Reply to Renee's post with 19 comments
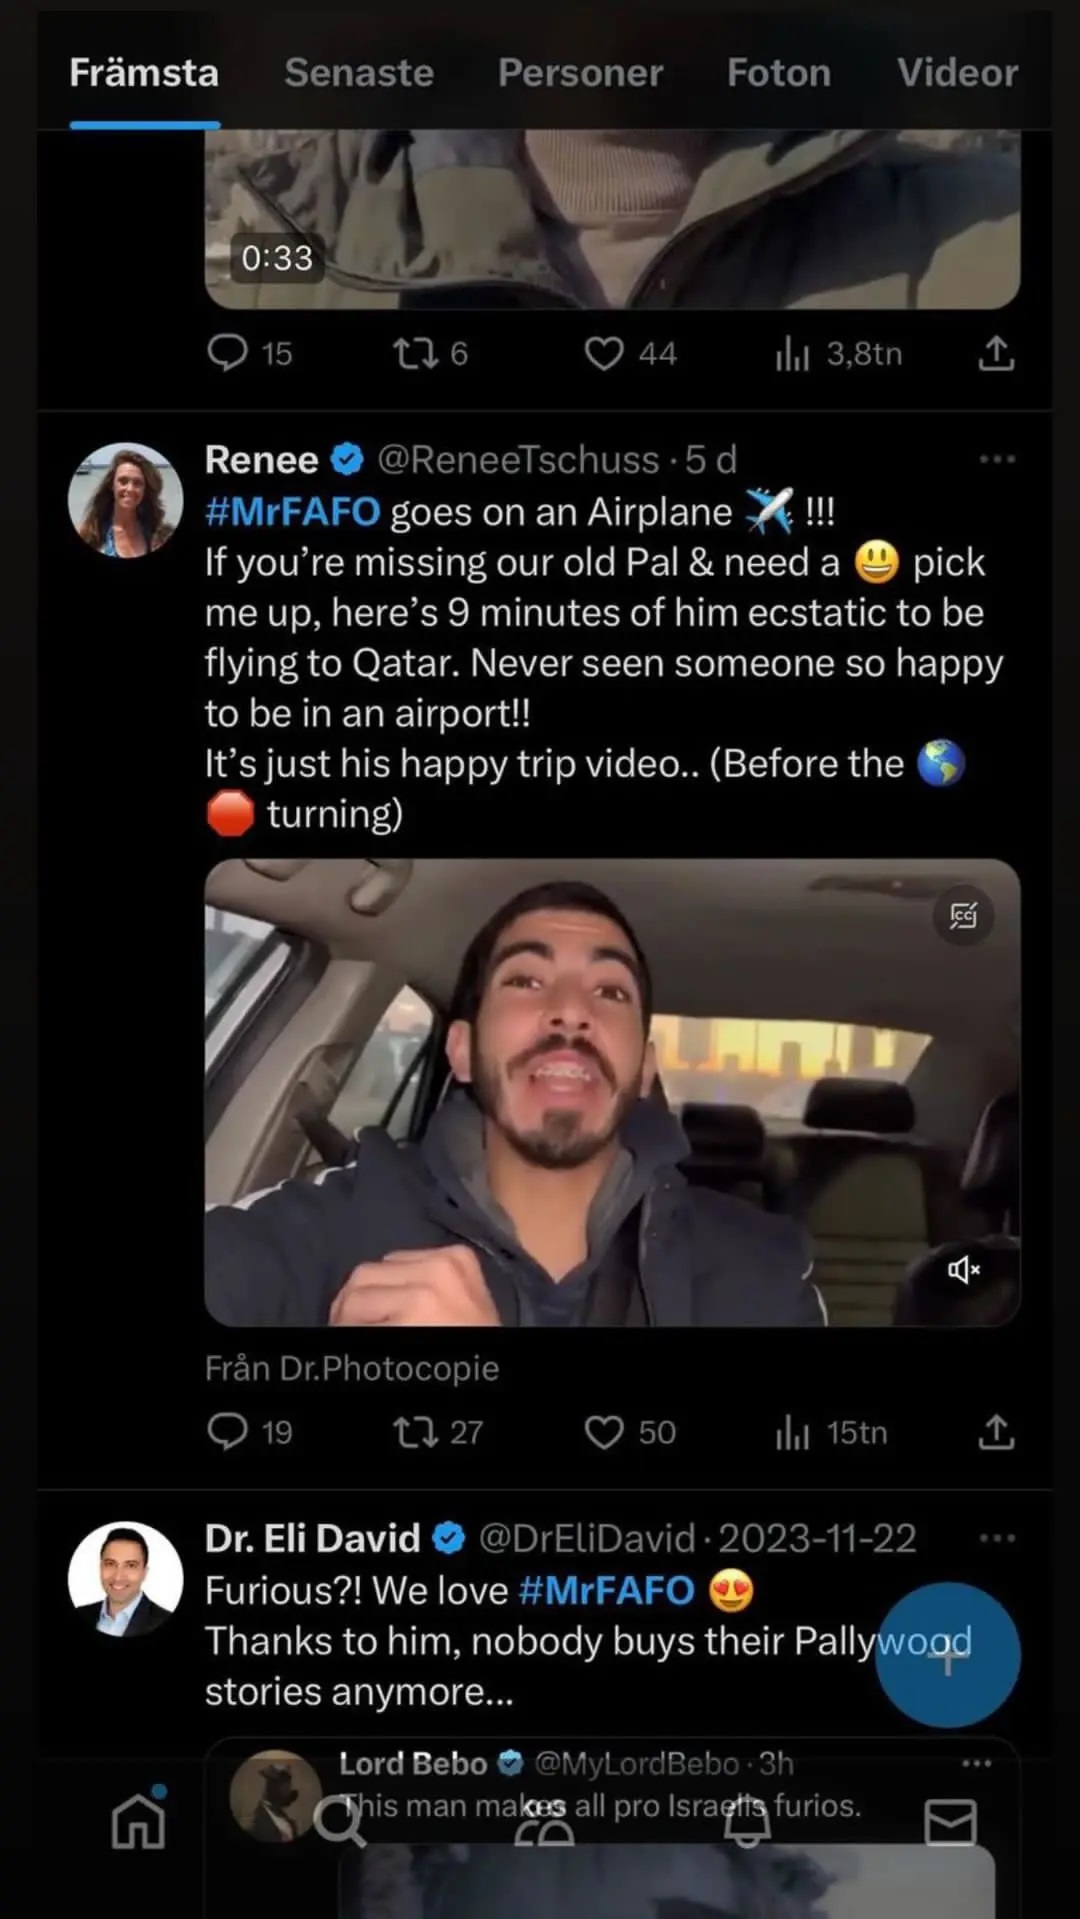This screenshot has height=1919, width=1080. click(x=227, y=1432)
